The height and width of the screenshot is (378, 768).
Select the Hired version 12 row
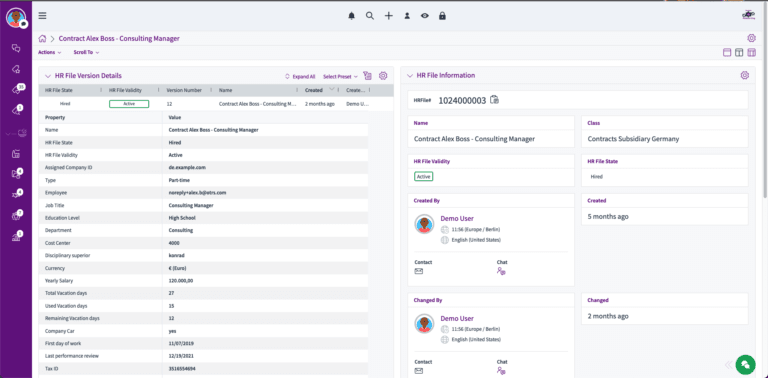click(x=216, y=104)
